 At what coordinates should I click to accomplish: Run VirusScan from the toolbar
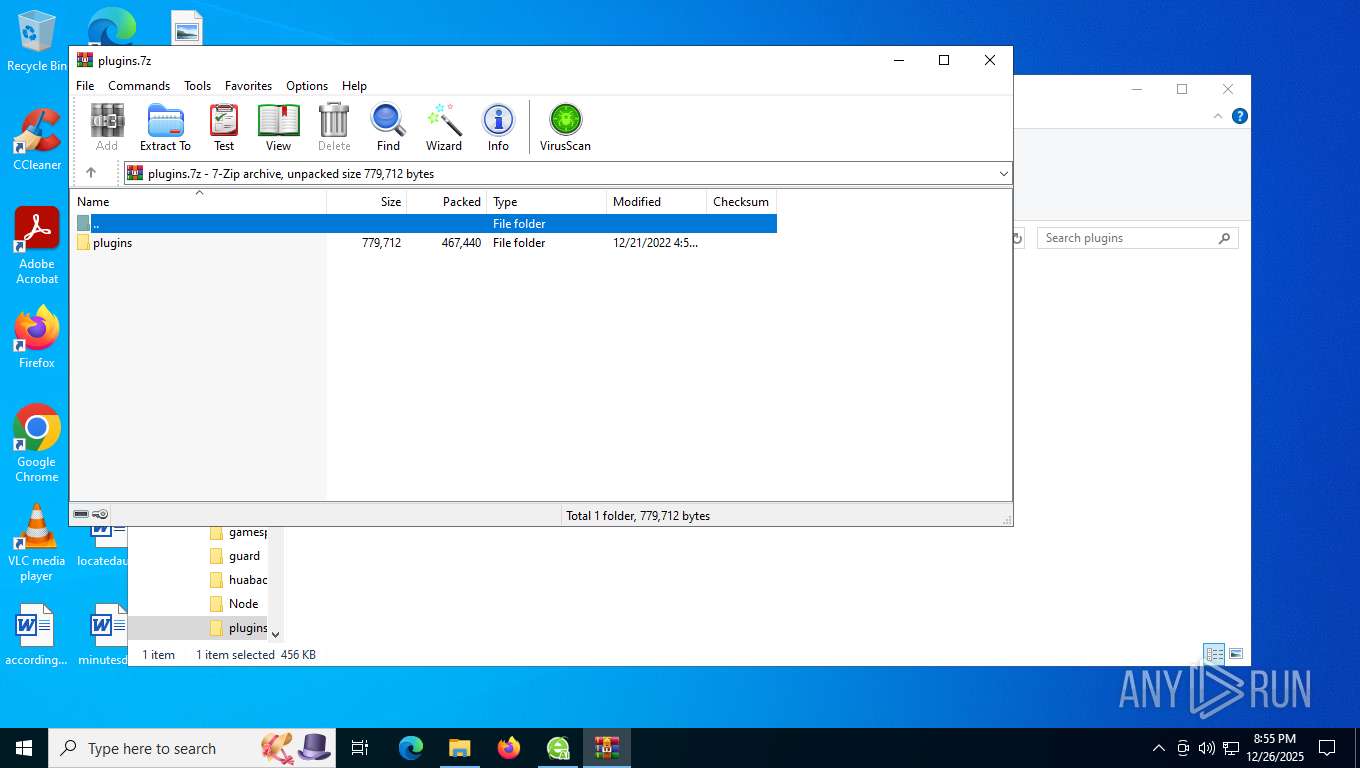(565, 127)
